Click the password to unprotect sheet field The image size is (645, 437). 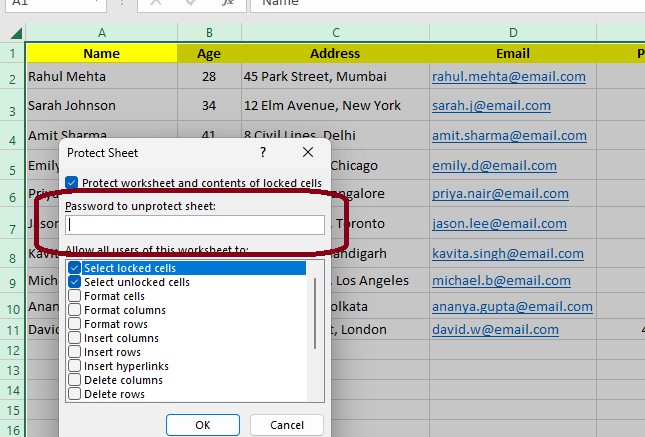coord(195,225)
